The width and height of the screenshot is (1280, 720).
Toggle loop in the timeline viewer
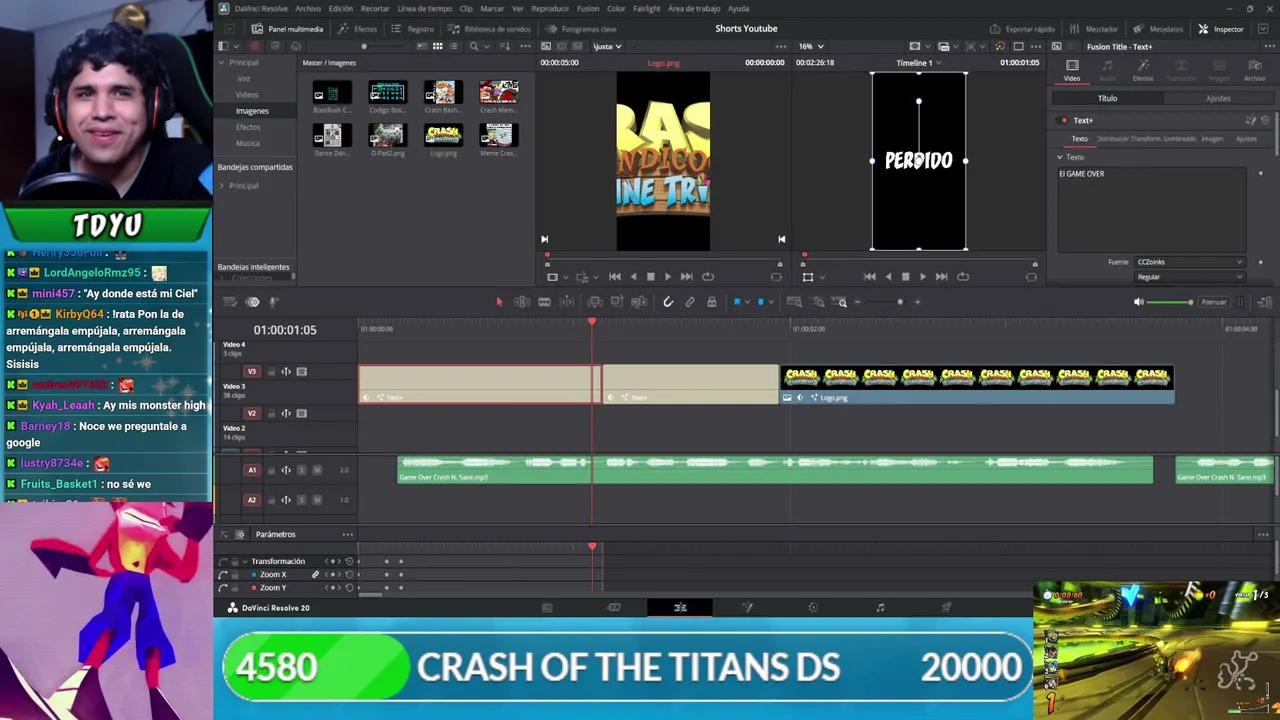(962, 277)
